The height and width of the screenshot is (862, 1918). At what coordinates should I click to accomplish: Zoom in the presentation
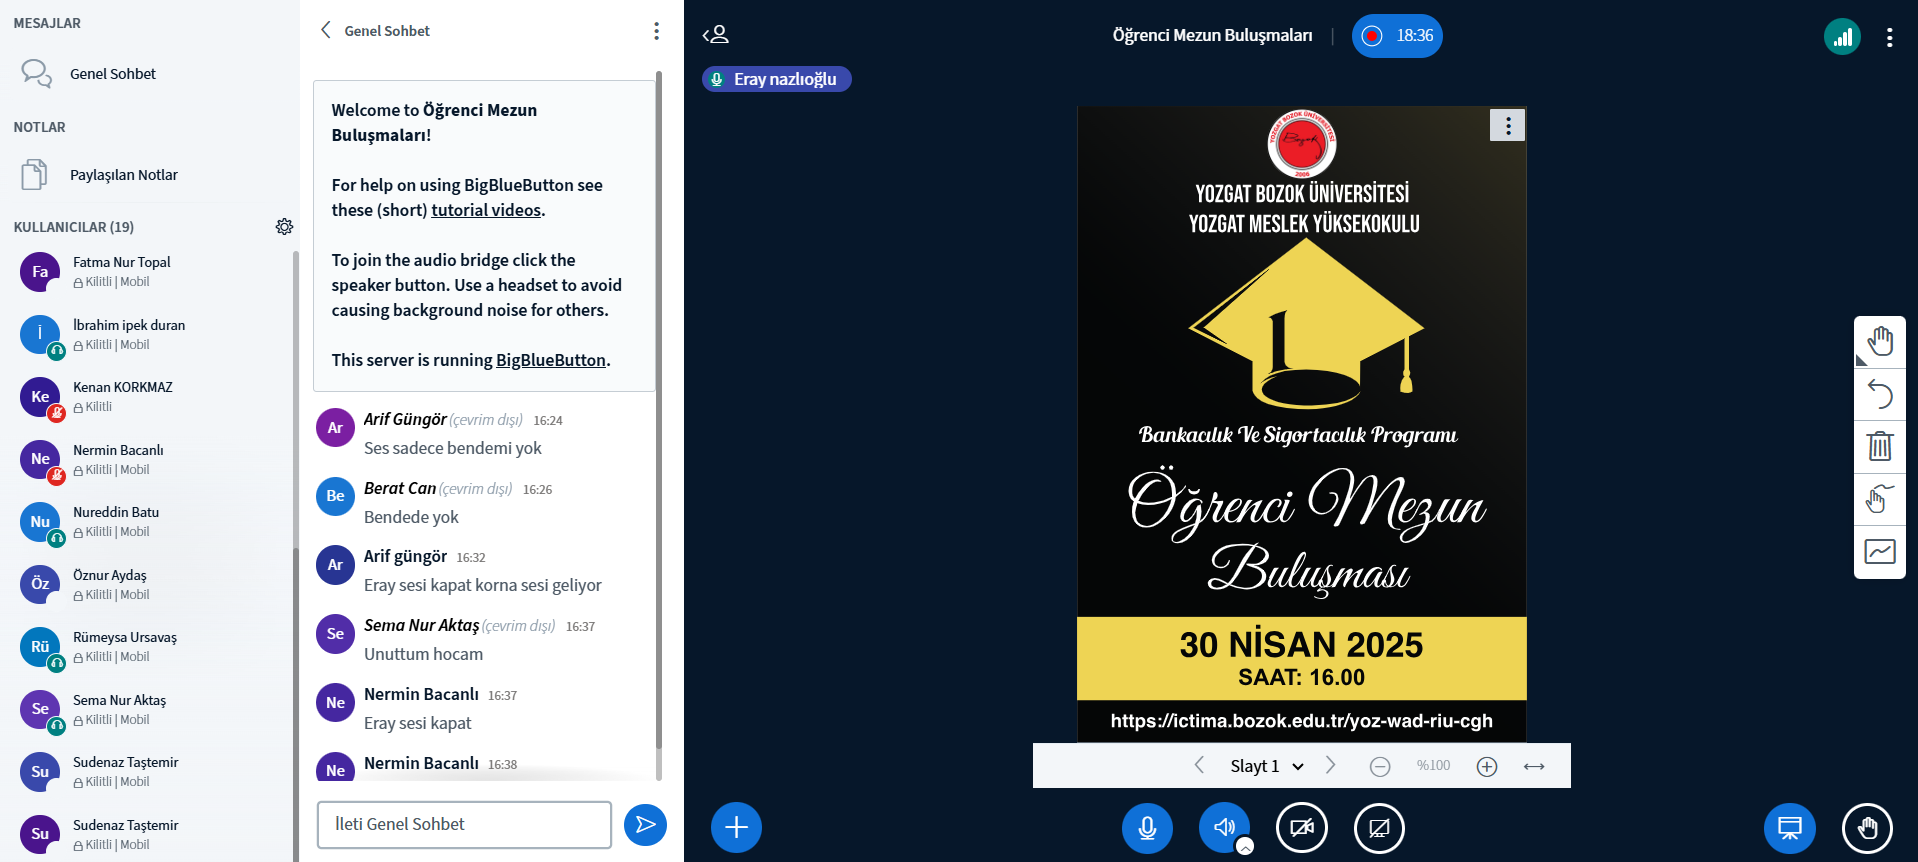point(1487,766)
